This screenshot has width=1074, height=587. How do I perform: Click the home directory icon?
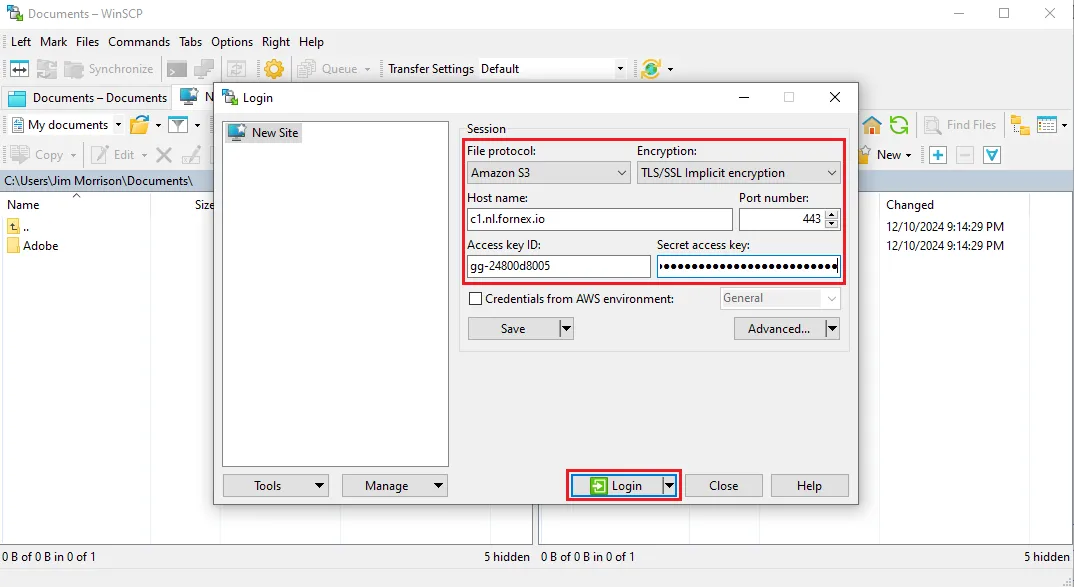click(x=872, y=125)
